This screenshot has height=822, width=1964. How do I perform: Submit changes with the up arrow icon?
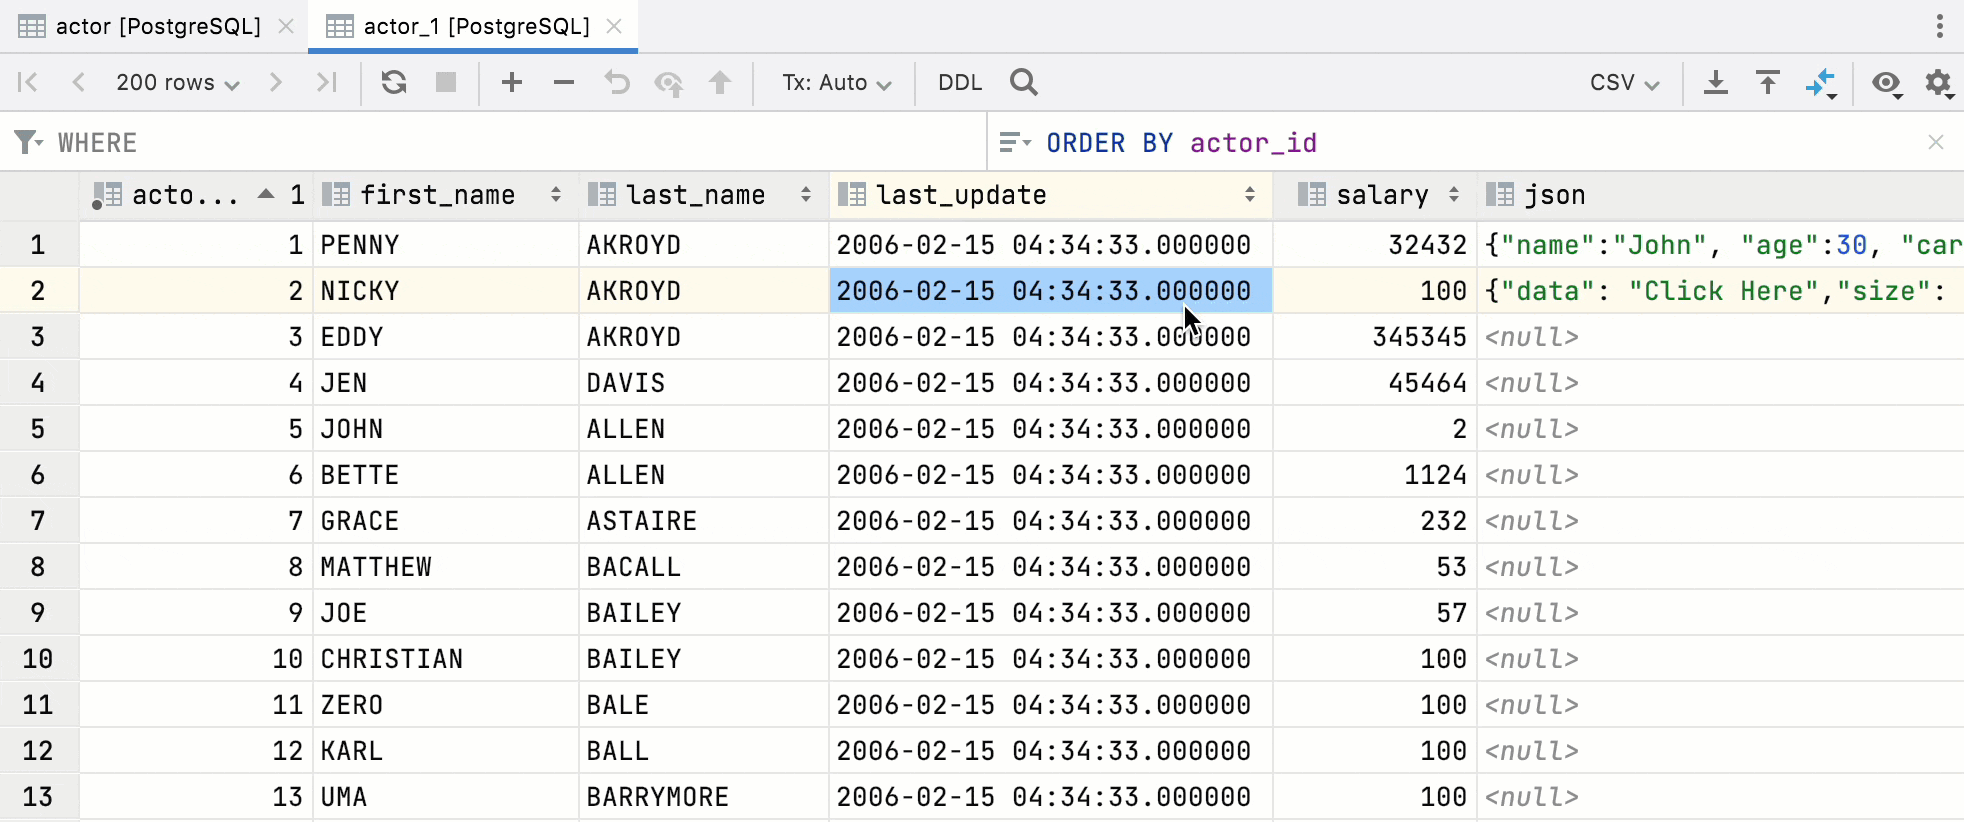pos(720,82)
